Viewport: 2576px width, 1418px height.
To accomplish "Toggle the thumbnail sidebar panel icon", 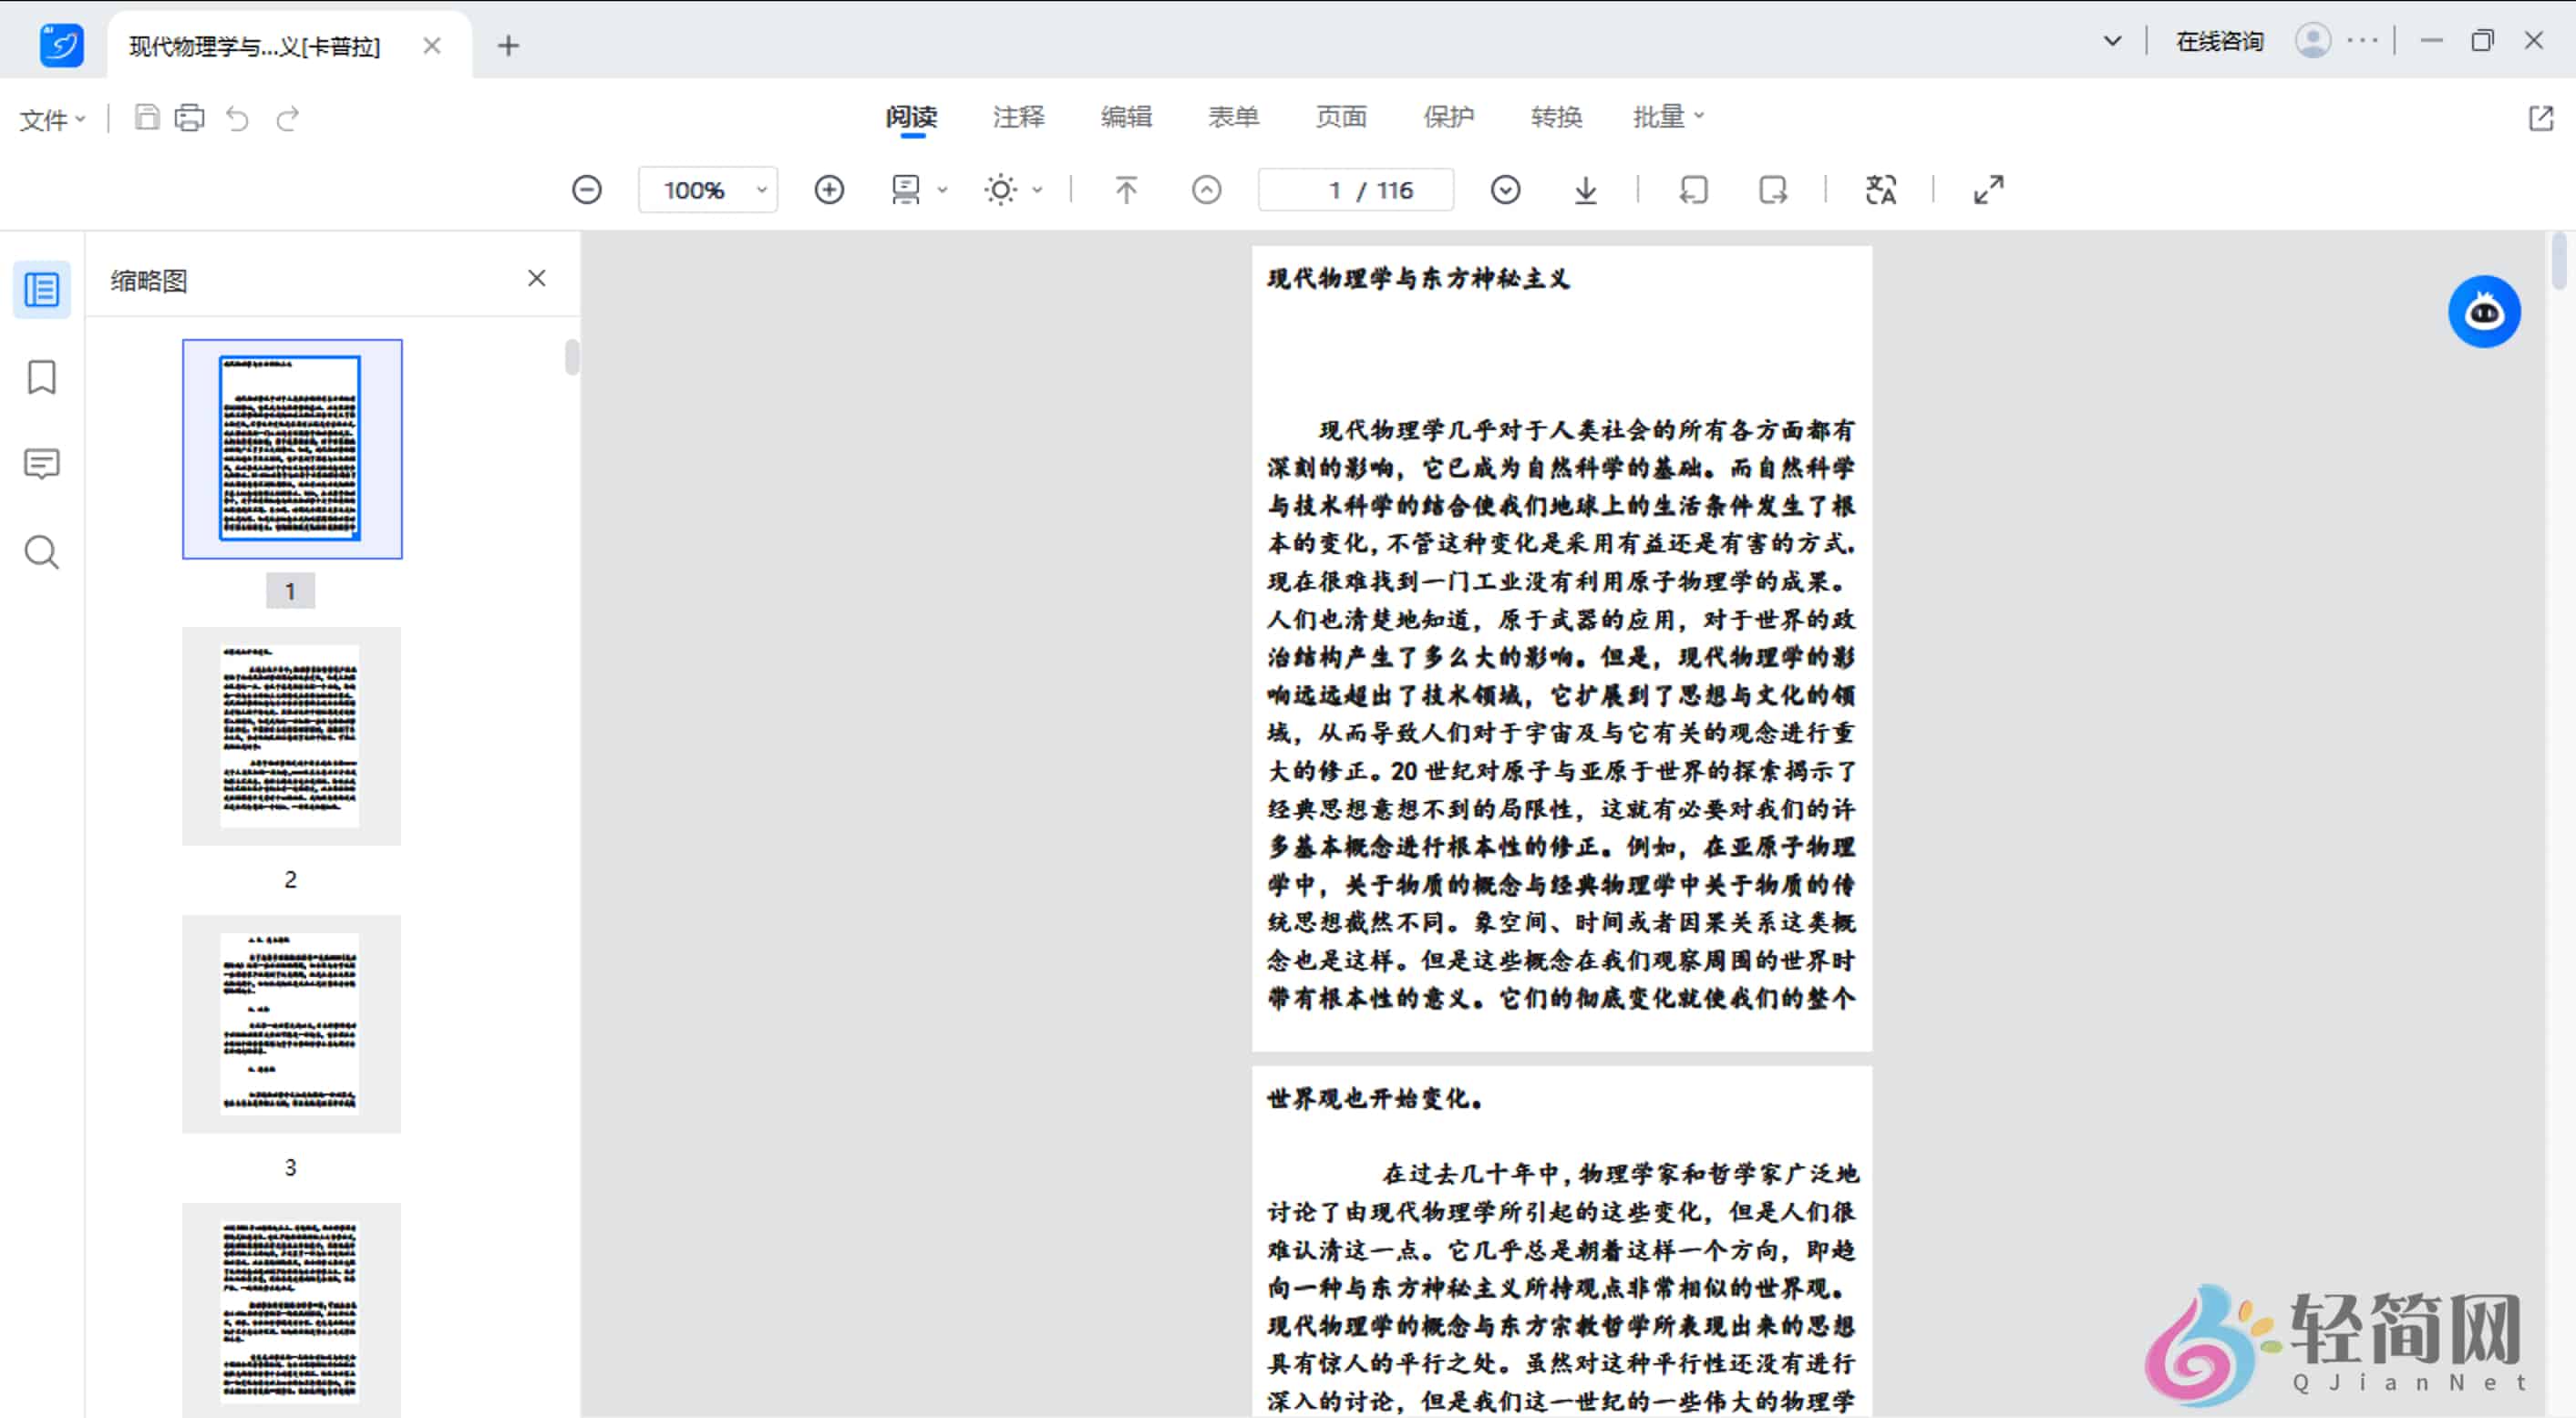I will coord(41,290).
